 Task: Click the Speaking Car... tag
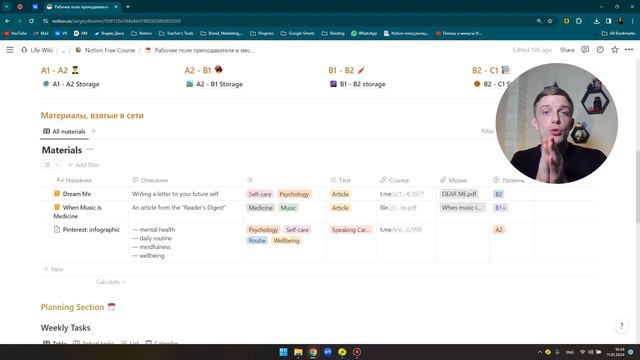[x=351, y=230]
